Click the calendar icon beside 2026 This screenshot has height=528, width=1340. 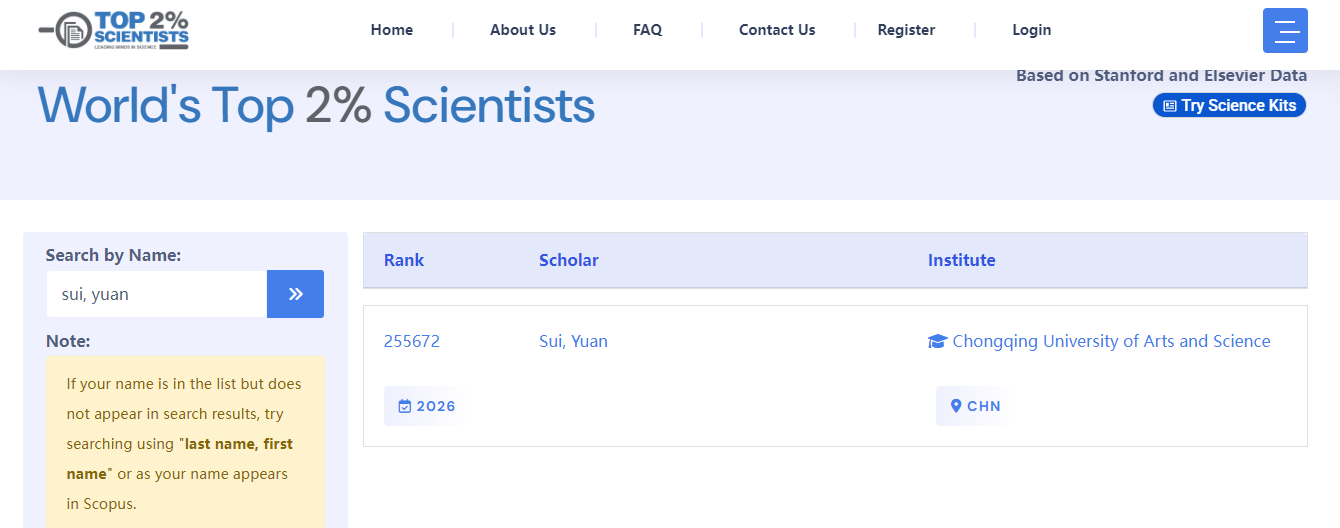click(x=405, y=406)
